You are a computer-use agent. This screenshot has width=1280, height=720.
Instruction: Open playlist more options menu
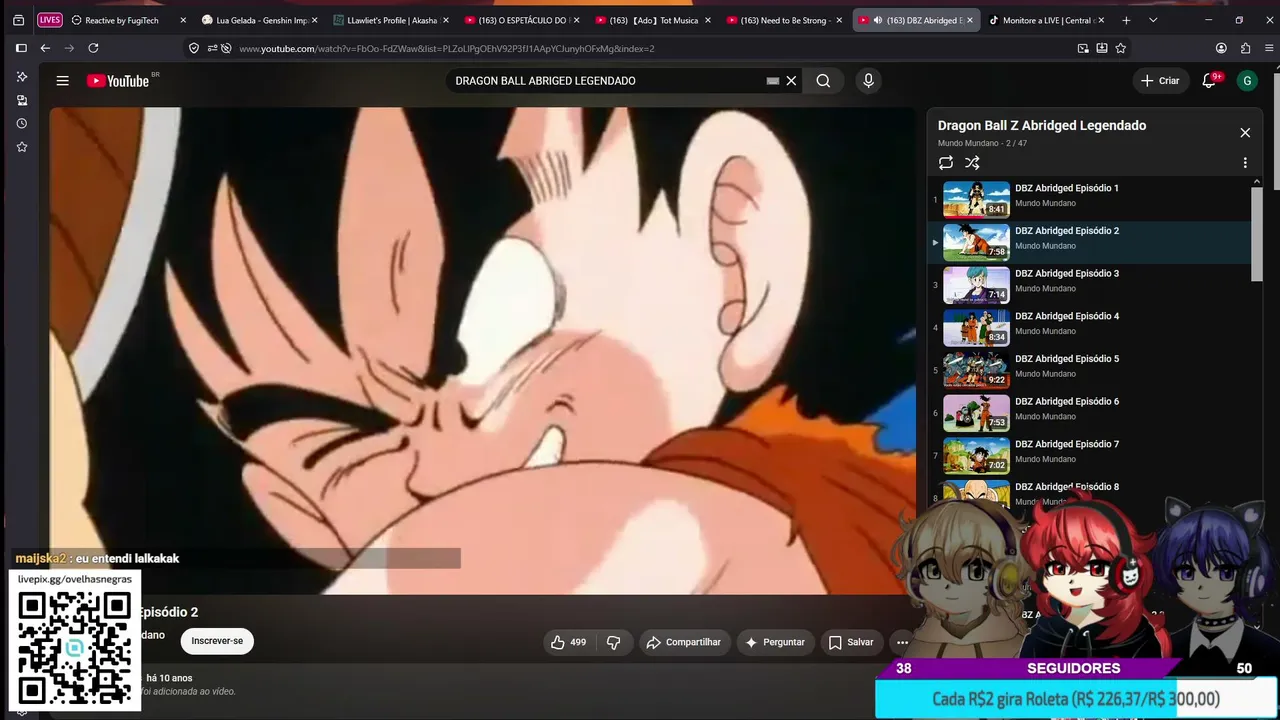1245,163
